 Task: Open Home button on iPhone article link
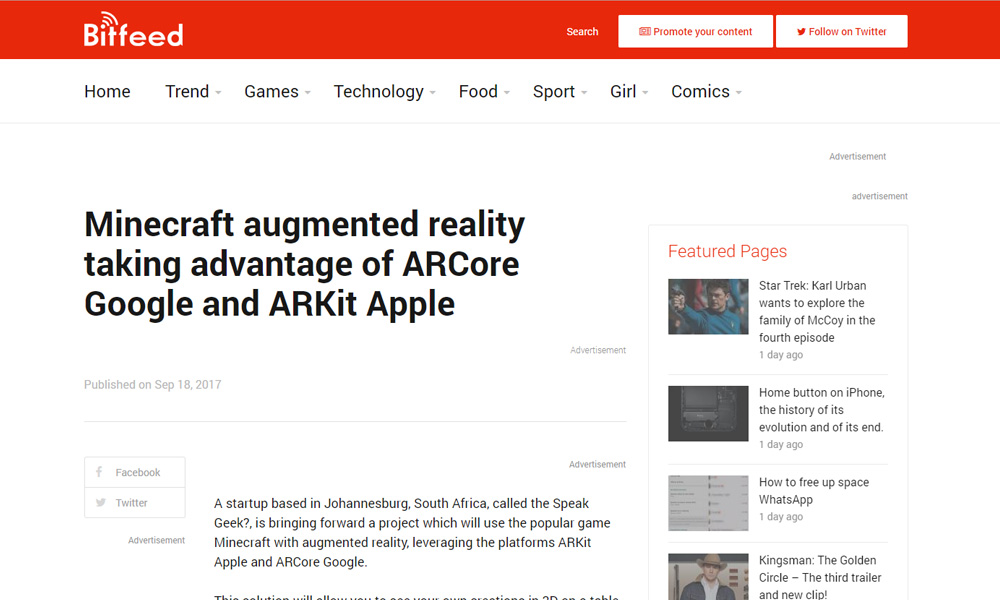point(821,410)
